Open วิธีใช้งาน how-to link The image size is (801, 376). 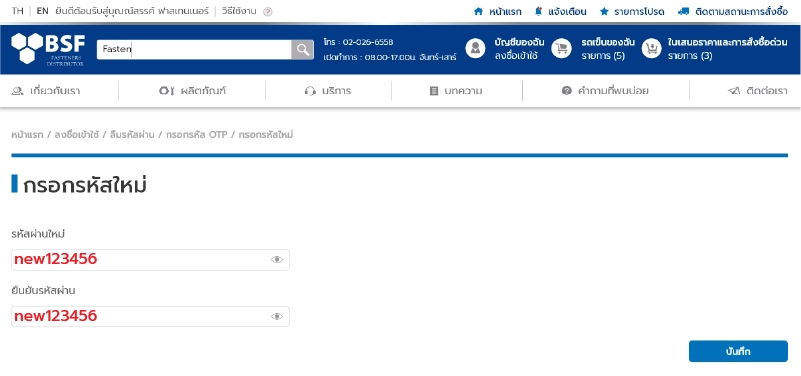pyautogui.click(x=239, y=11)
